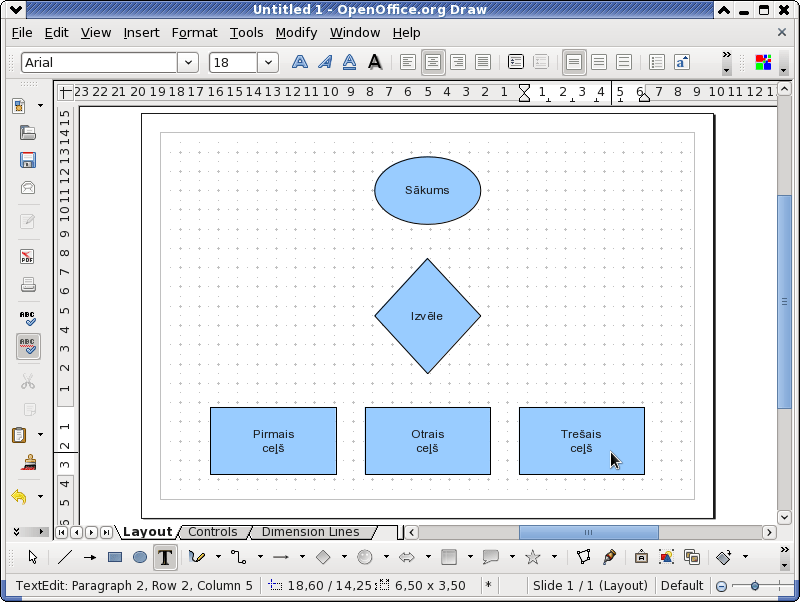Choose the Line drawing tool
Image resolution: width=800 pixels, height=602 pixels.
pyautogui.click(x=65, y=557)
